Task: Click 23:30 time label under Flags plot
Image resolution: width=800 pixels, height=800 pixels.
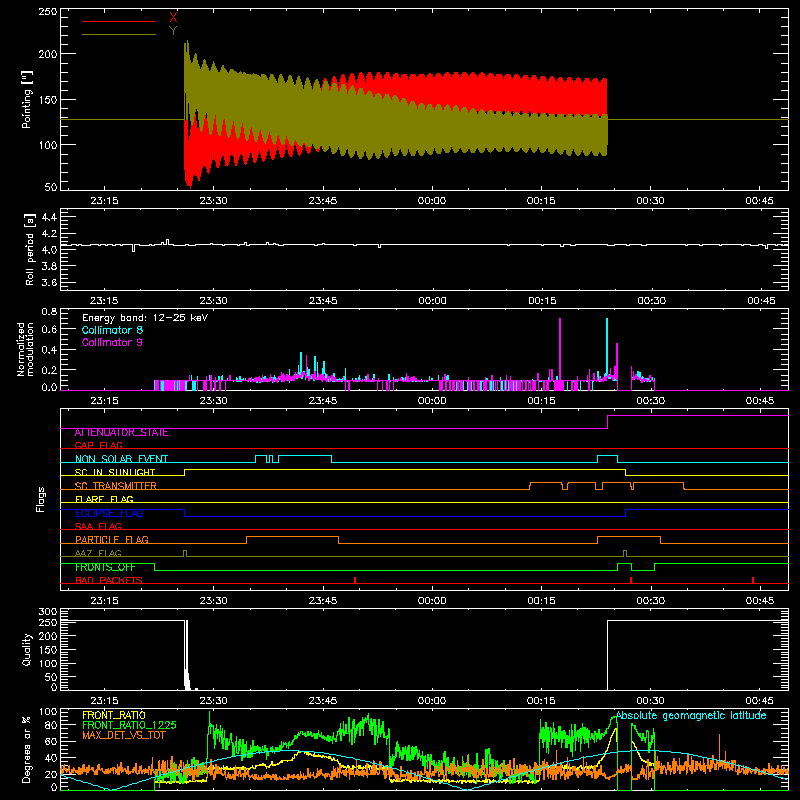Action: [213, 601]
